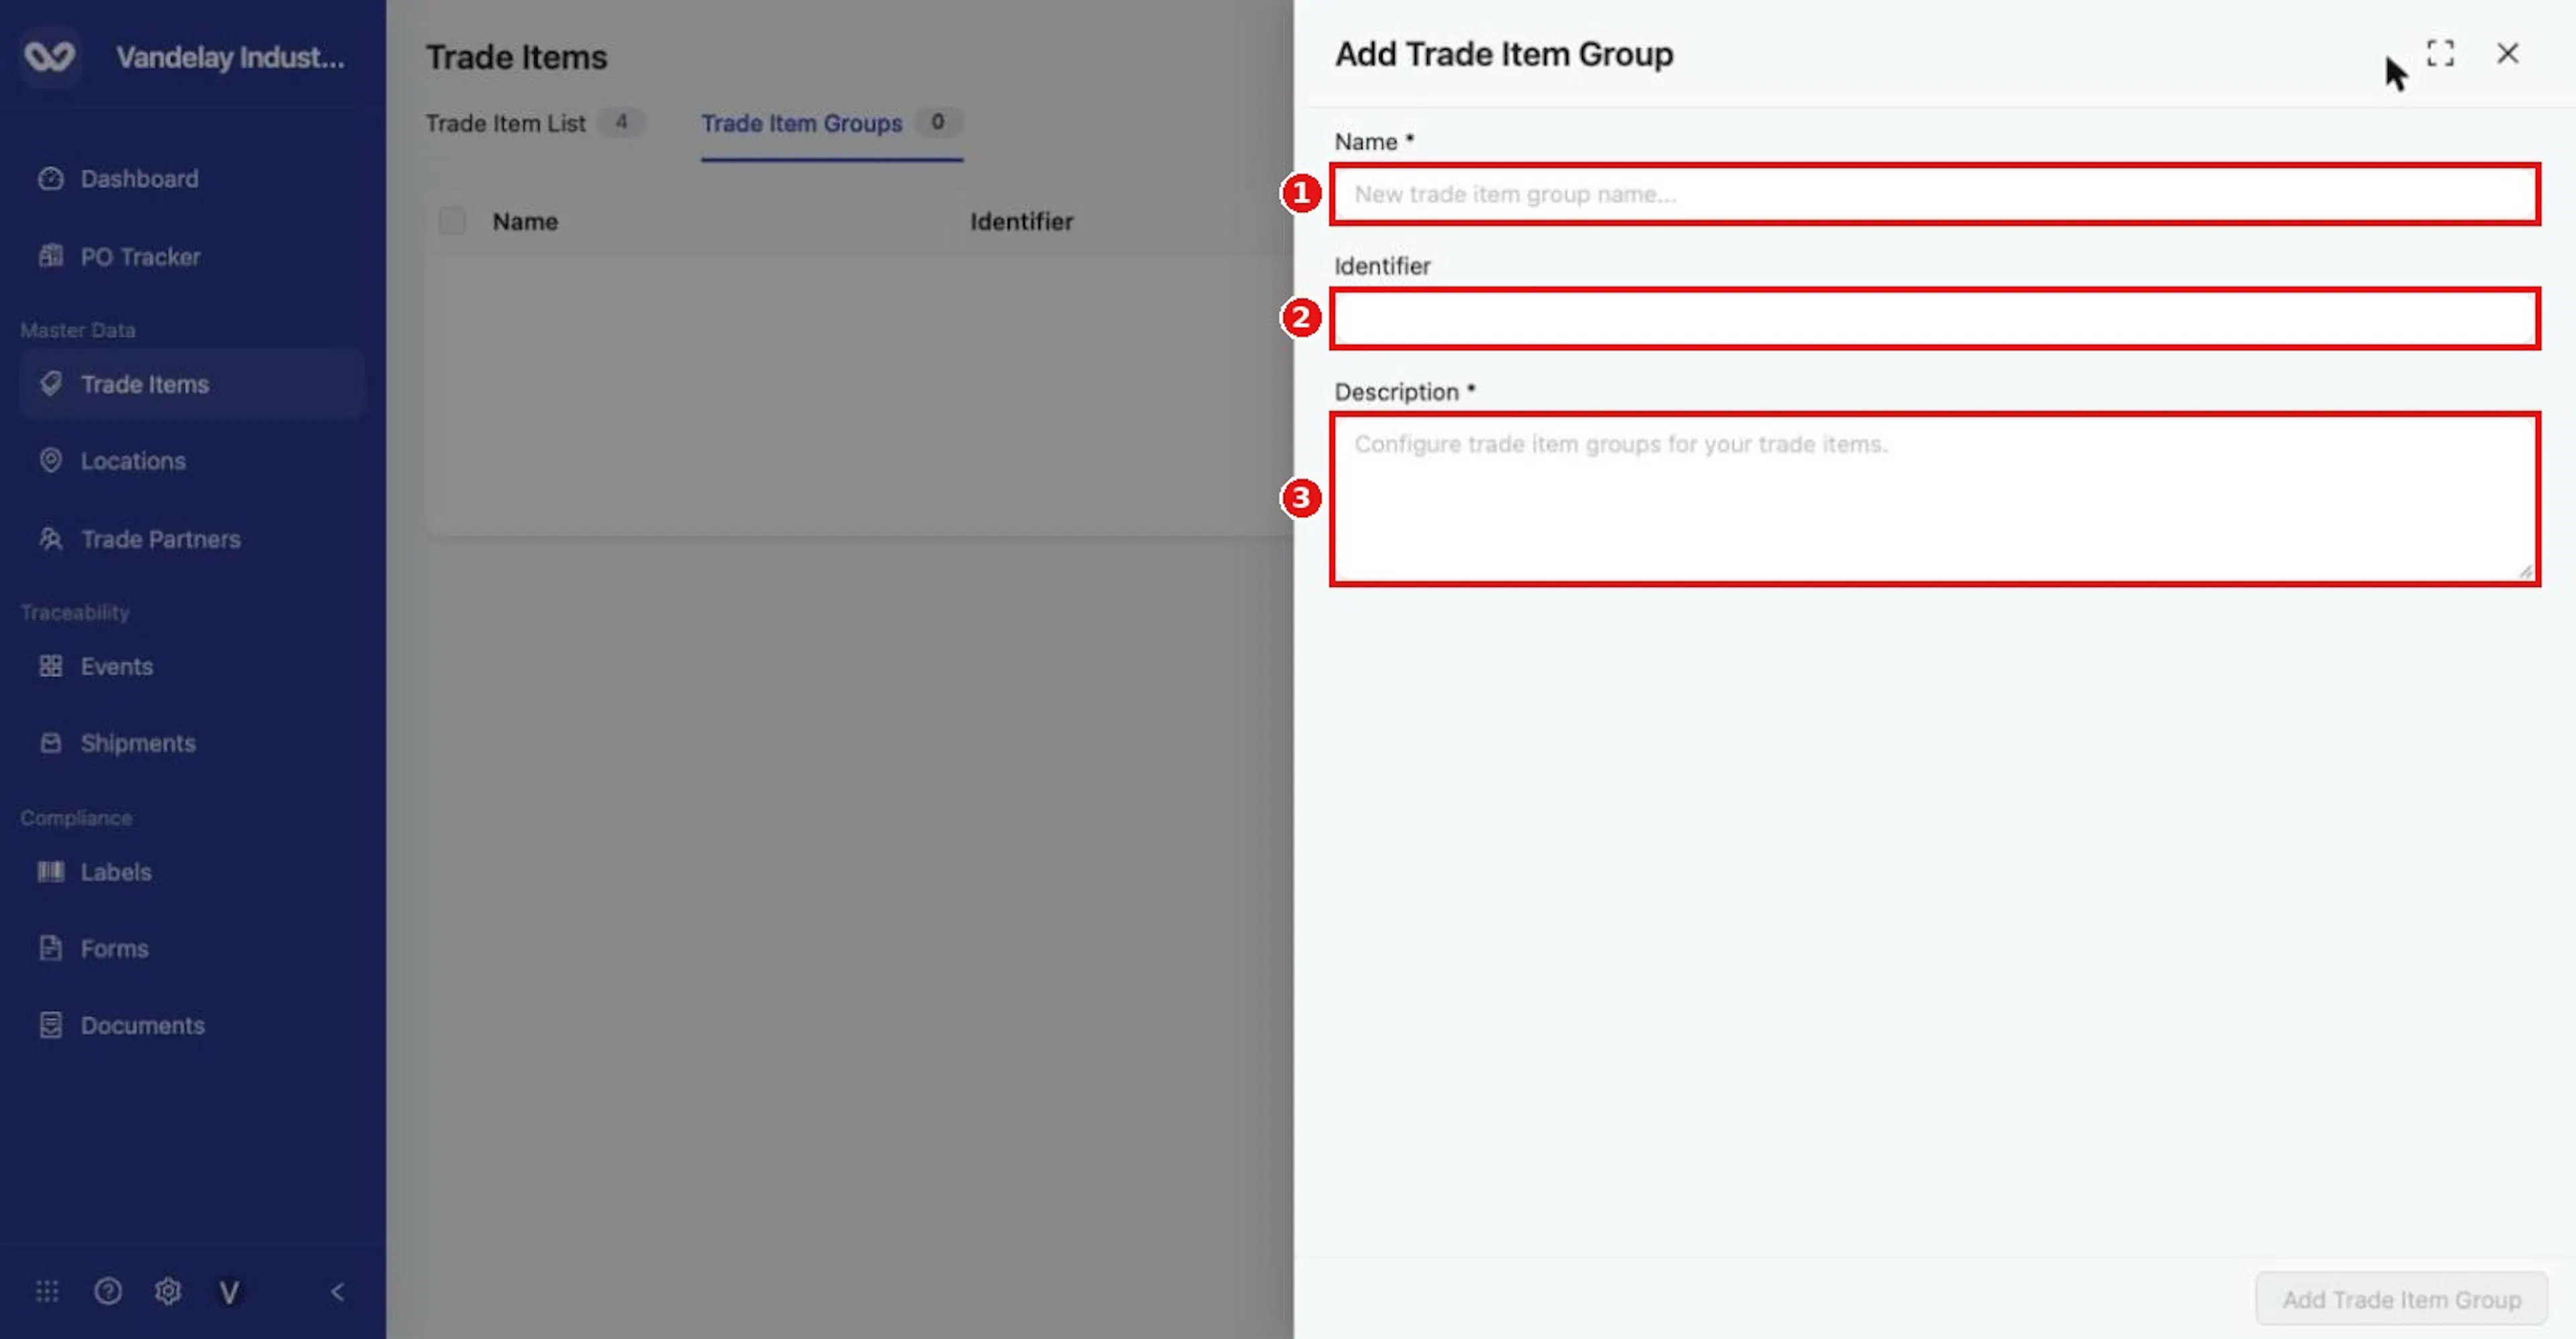Toggle the select-all checkbox in the table header
This screenshot has width=2576, height=1339.
[x=452, y=221]
